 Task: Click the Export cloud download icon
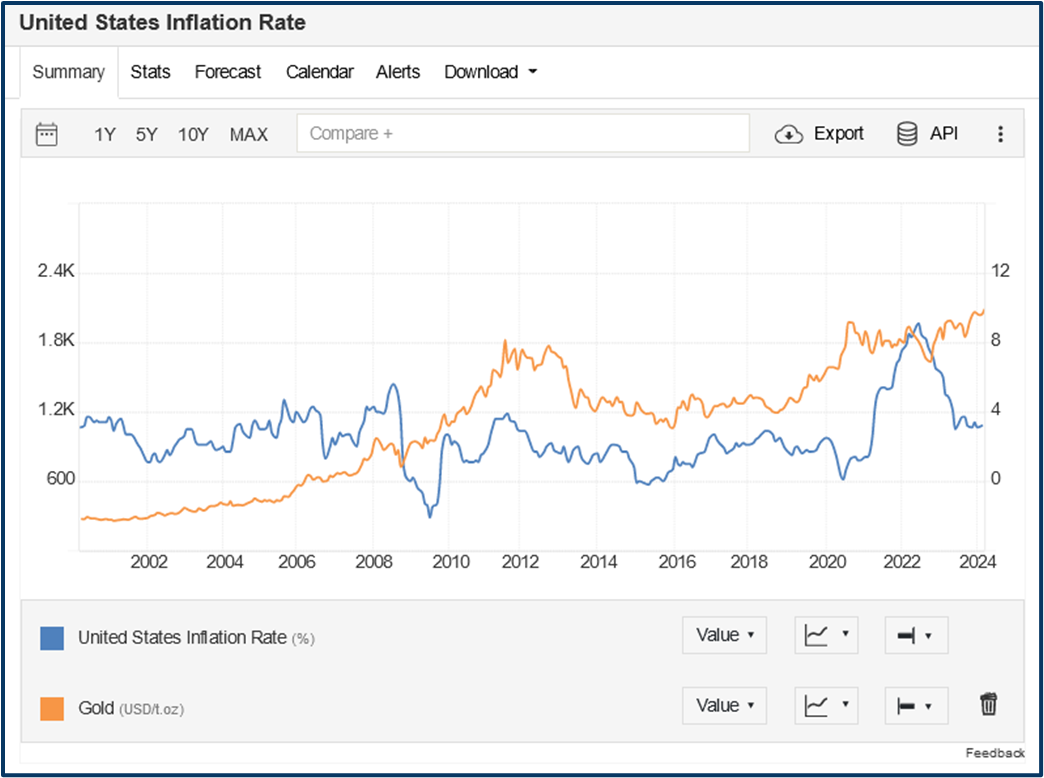(789, 133)
